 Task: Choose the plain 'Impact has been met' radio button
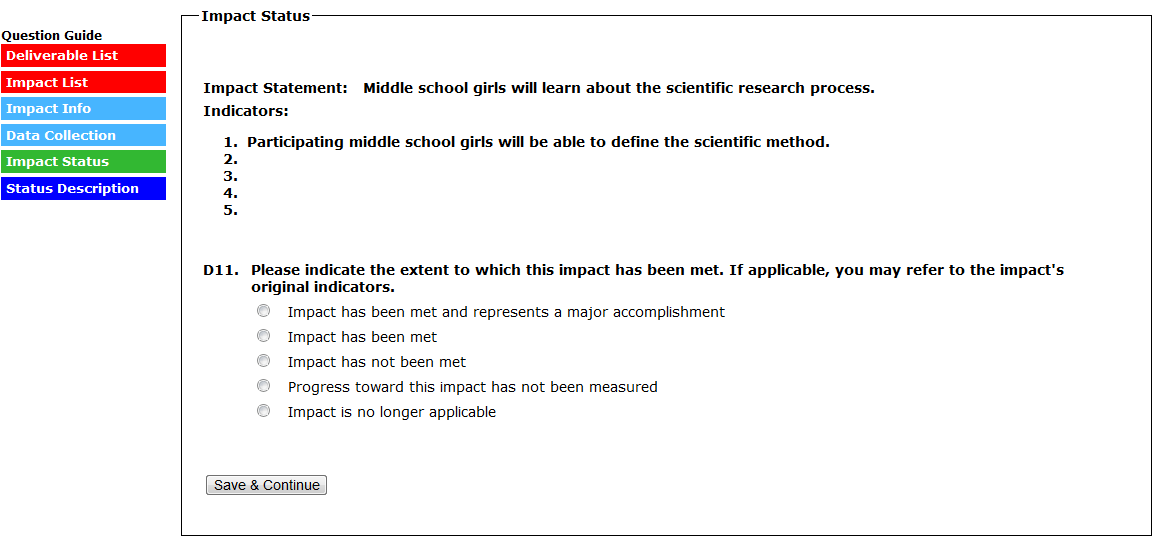pyautogui.click(x=264, y=336)
